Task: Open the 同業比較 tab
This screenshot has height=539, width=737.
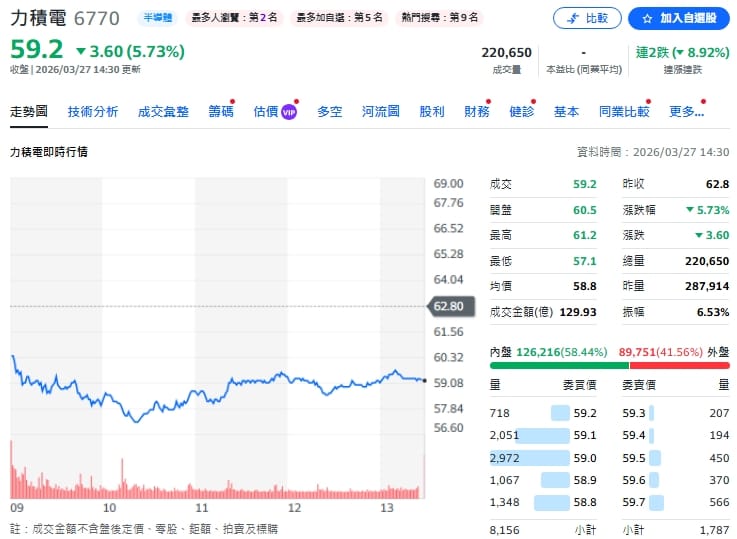Action: tap(624, 112)
